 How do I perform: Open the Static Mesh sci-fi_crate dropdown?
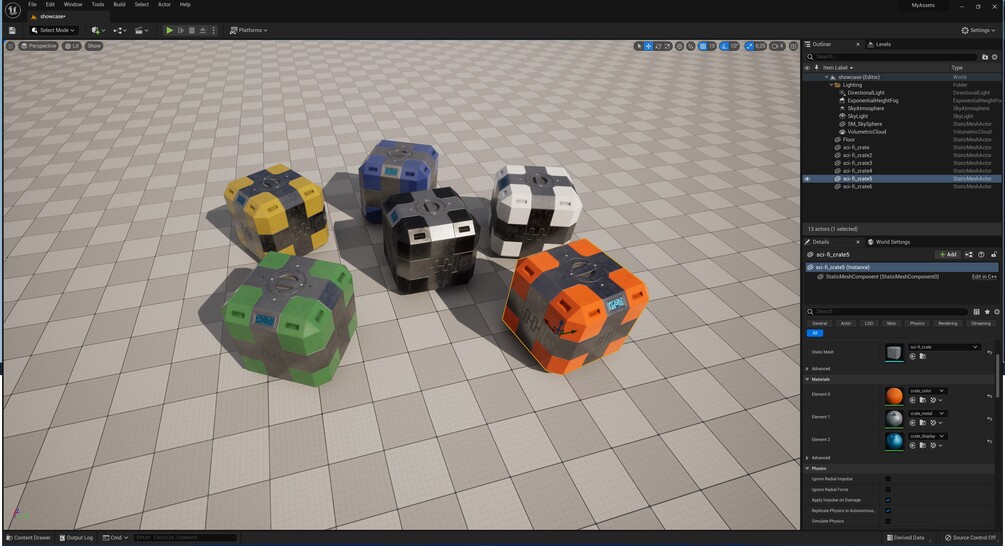point(944,347)
